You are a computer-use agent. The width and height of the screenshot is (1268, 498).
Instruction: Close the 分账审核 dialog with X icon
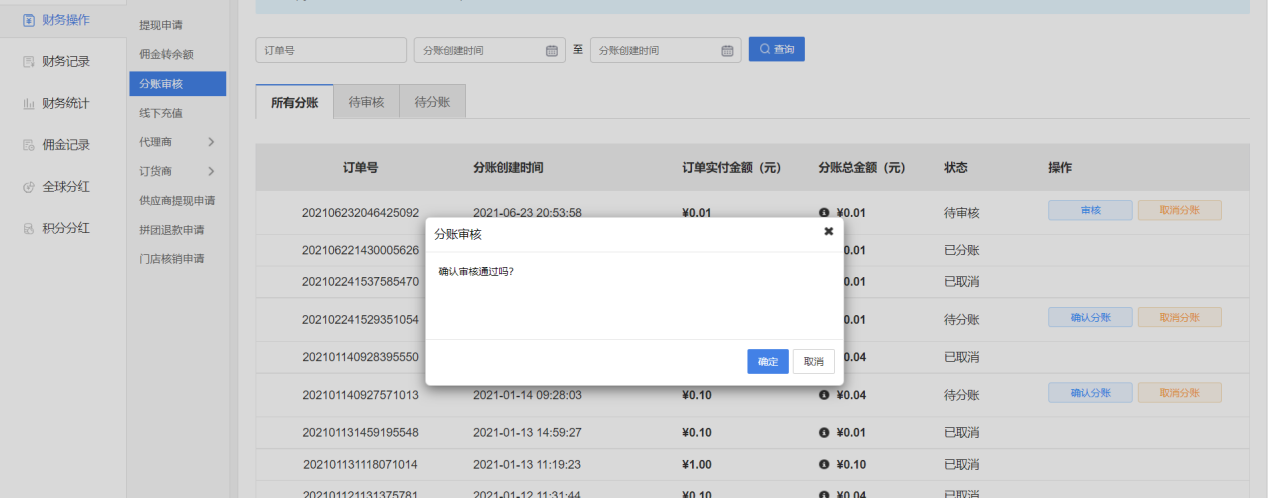pyautogui.click(x=828, y=231)
